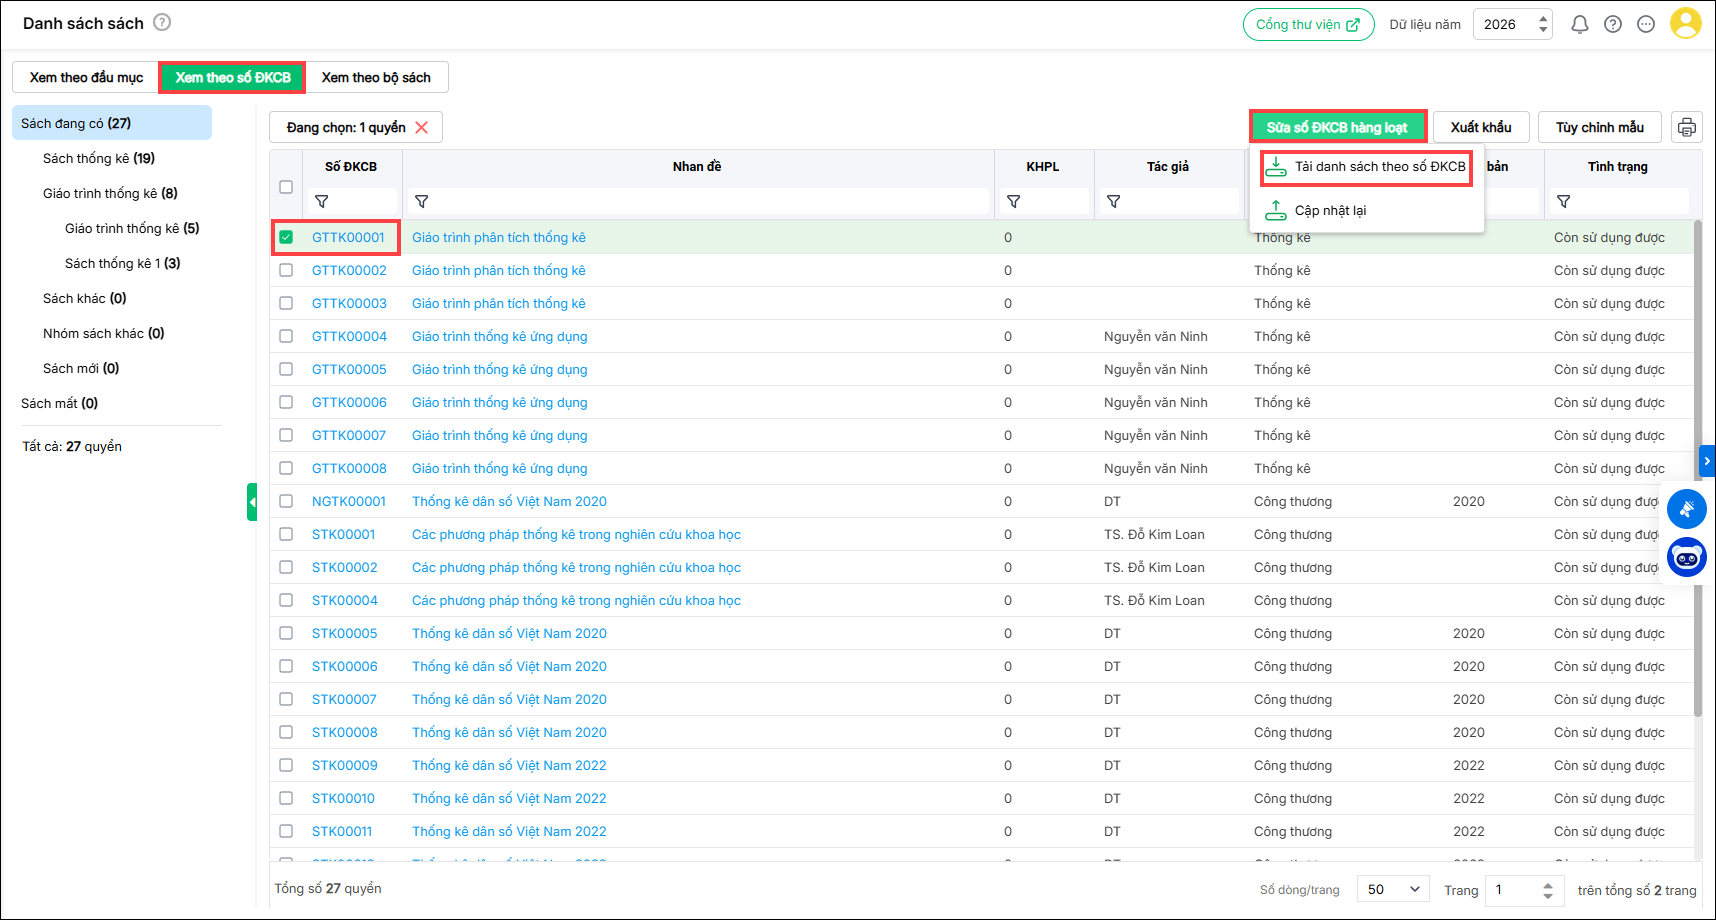The width and height of the screenshot is (1716, 920).
Task: Click the printer icon button
Action: click(1687, 127)
